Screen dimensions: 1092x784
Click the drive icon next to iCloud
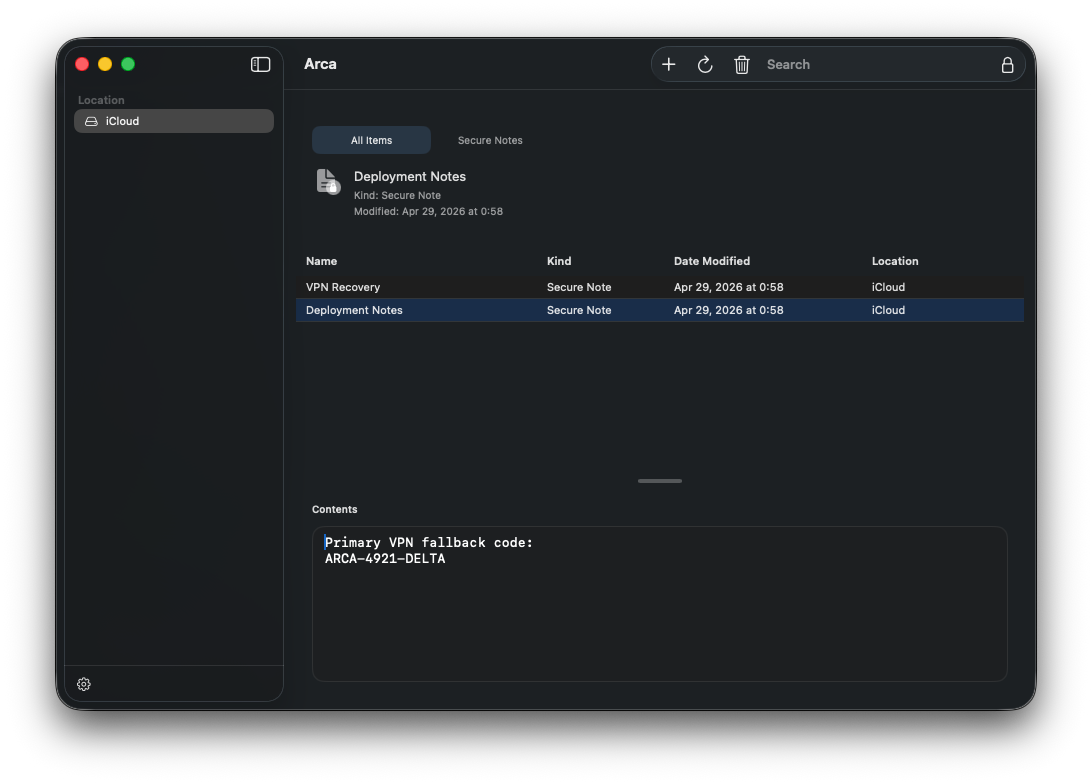tap(91, 120)
